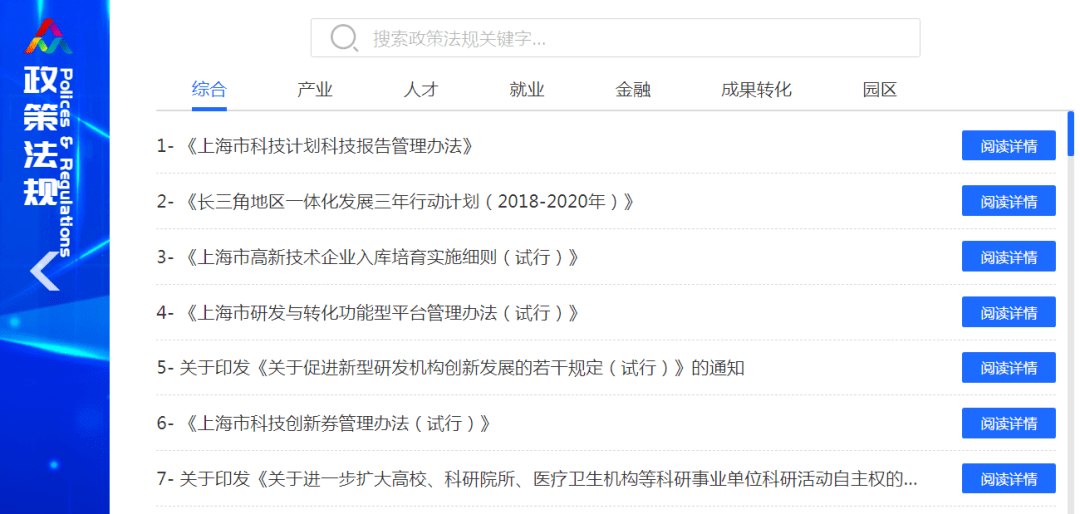
Task: Click 阅读详情 for item 5 新型研发机构 notice
Action: (1008, 368)
